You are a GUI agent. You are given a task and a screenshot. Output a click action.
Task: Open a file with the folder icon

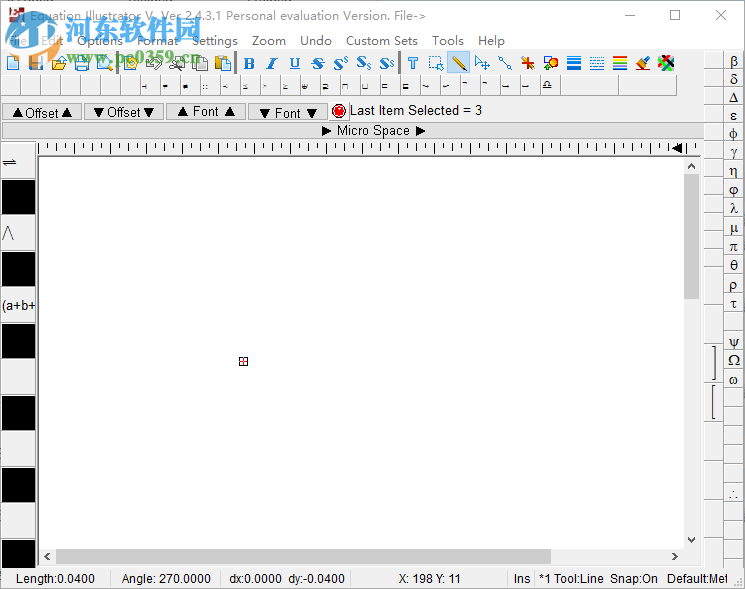click(59, 63)
